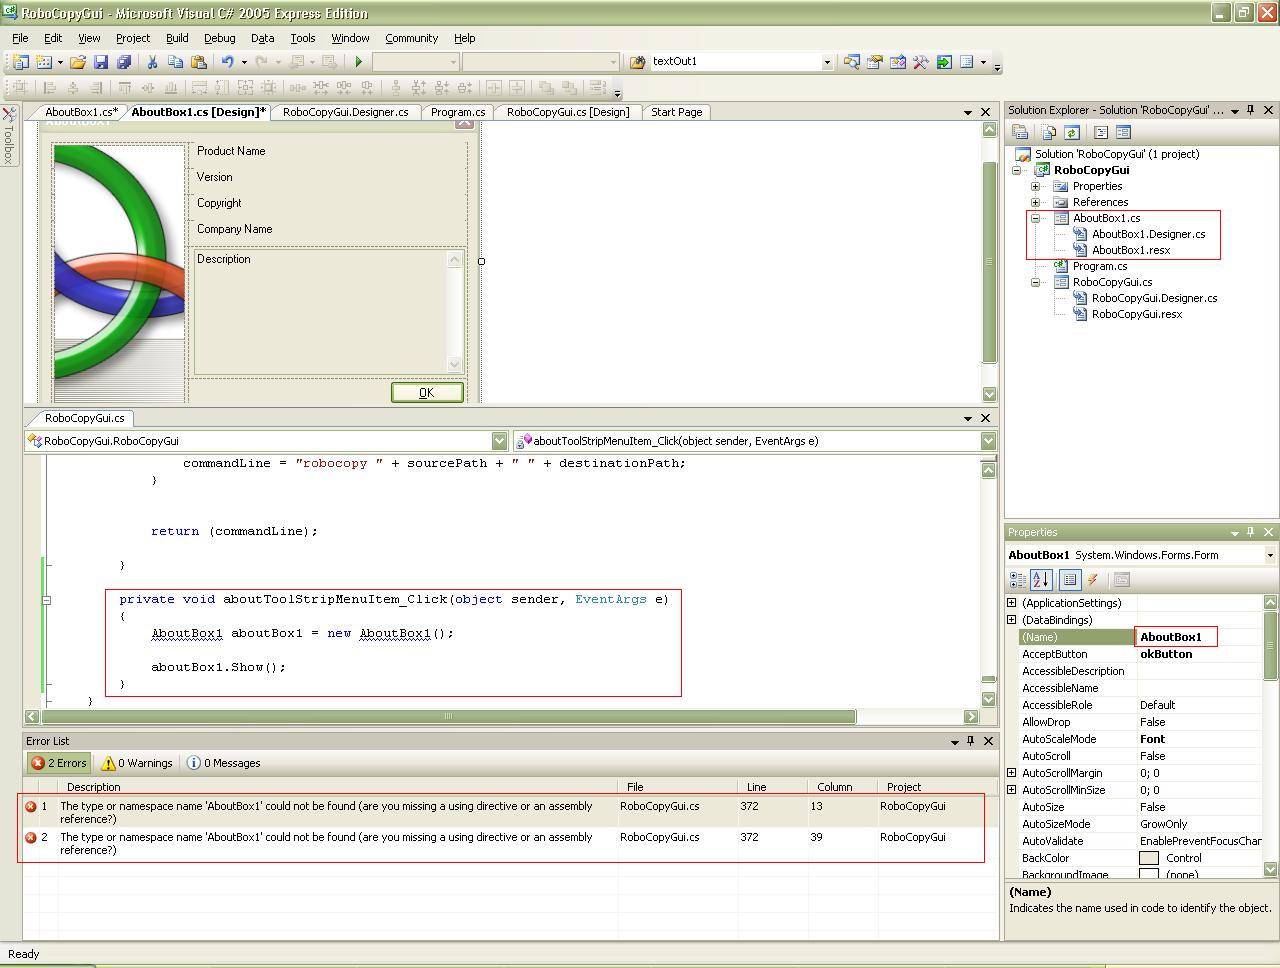Collapse the AboutBox1.cs node

coord(1036,218)
